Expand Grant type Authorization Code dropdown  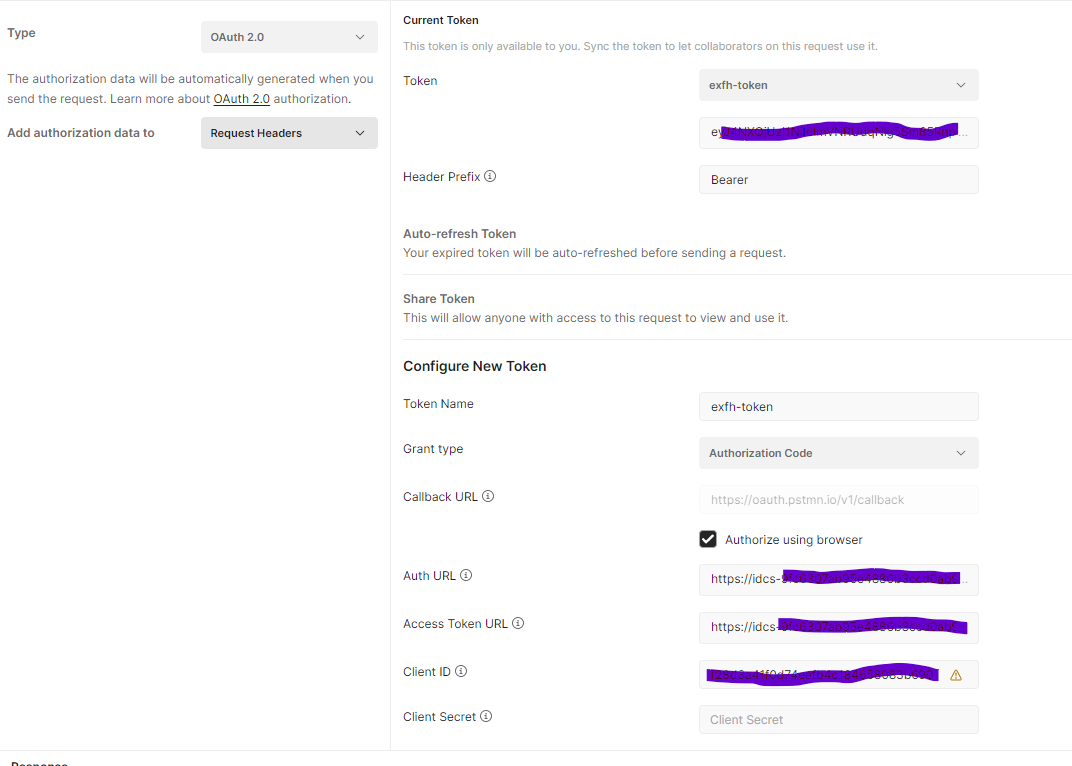pos(838,453)
